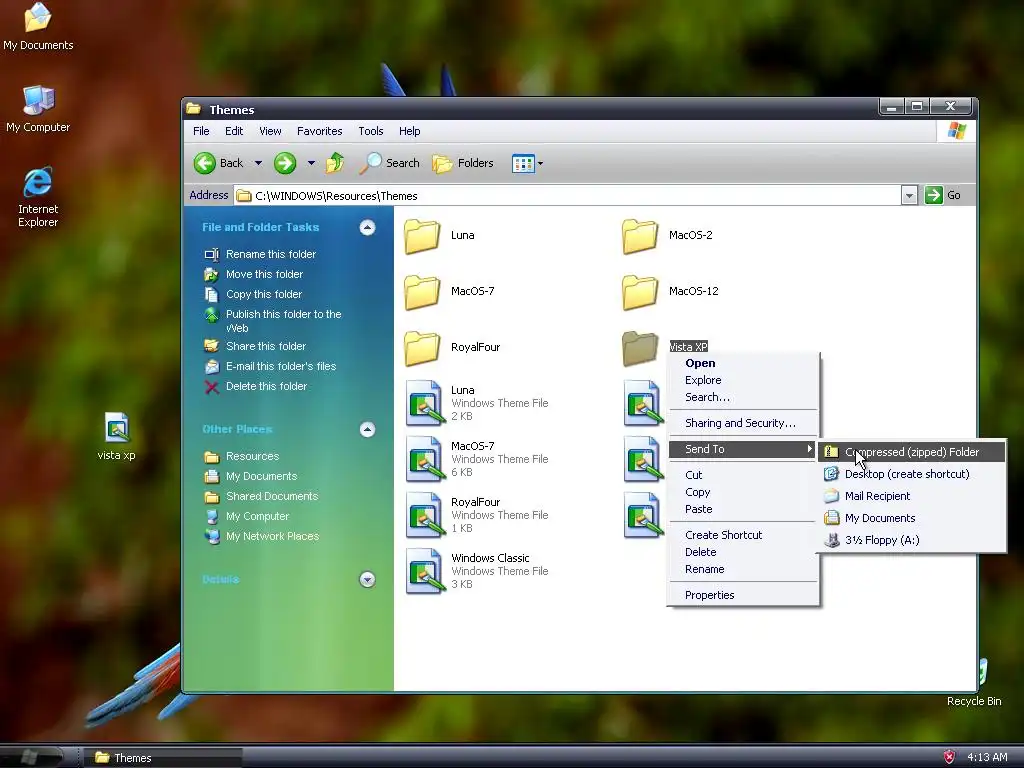Open the Tools menu
The height and width of the screenshot is (768, 1024).
click(370, 131)
